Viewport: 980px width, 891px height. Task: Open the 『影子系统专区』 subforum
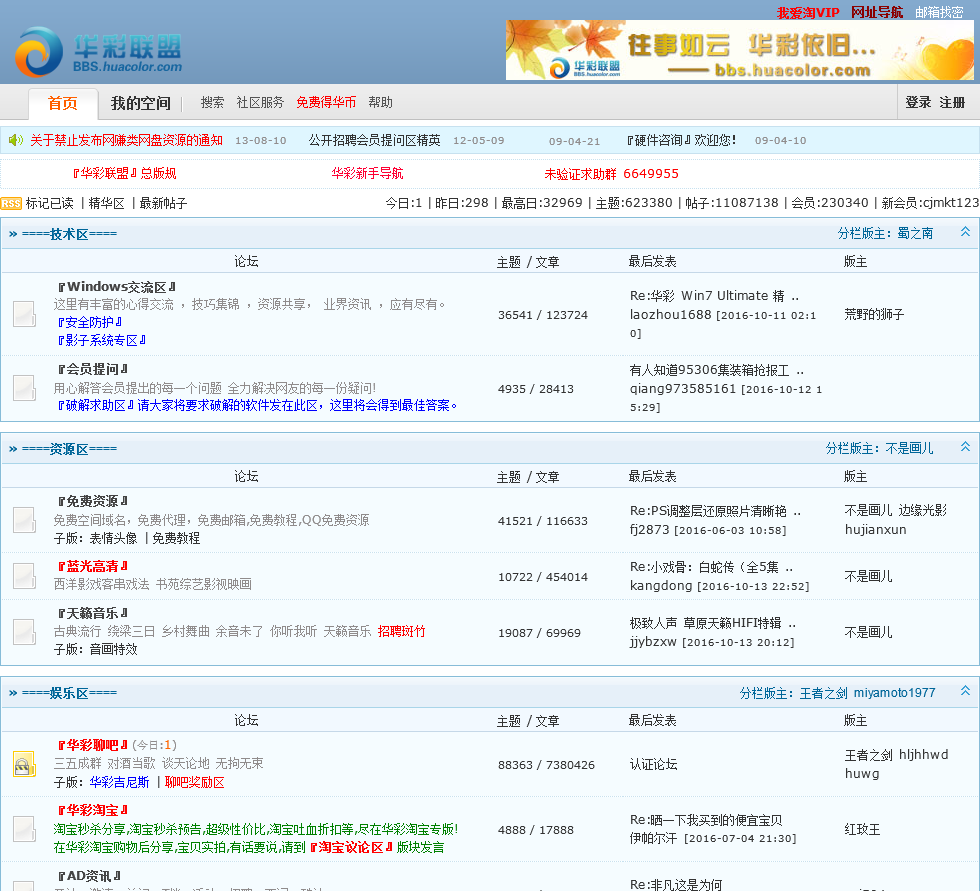[x=101, y=341]
